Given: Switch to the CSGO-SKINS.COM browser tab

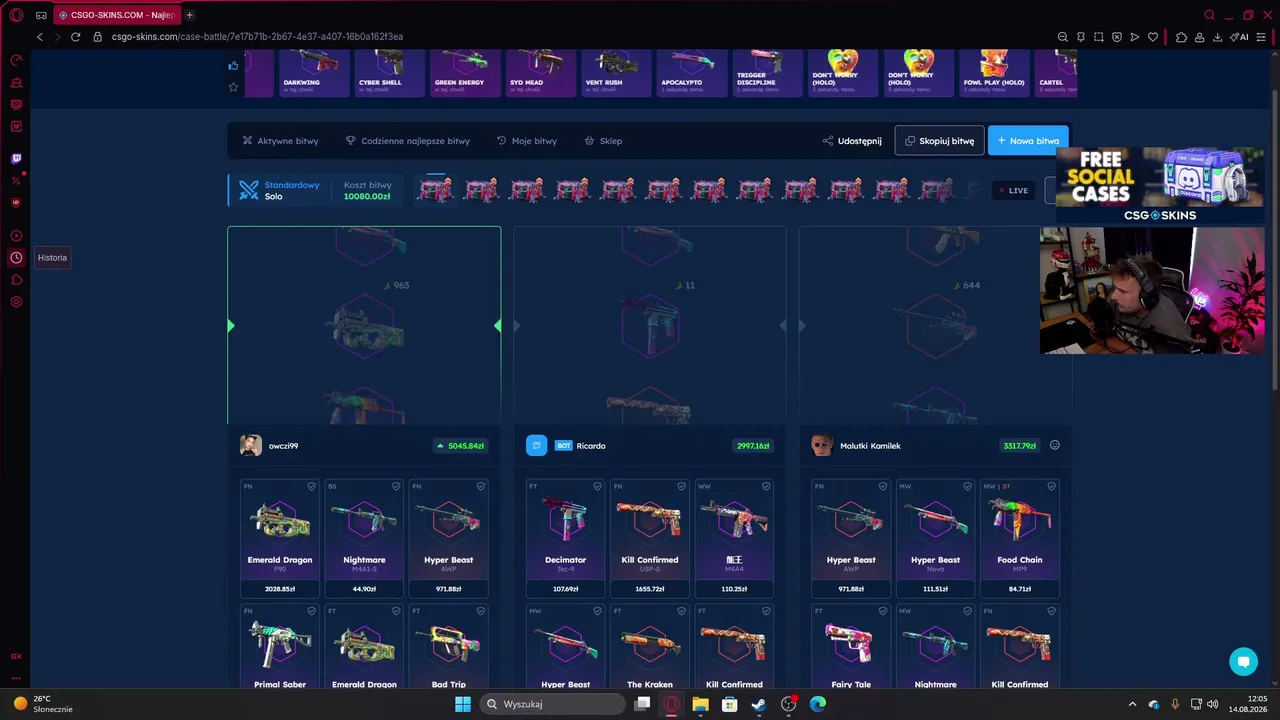Looking at the screenshot, I should pos(116,15).
